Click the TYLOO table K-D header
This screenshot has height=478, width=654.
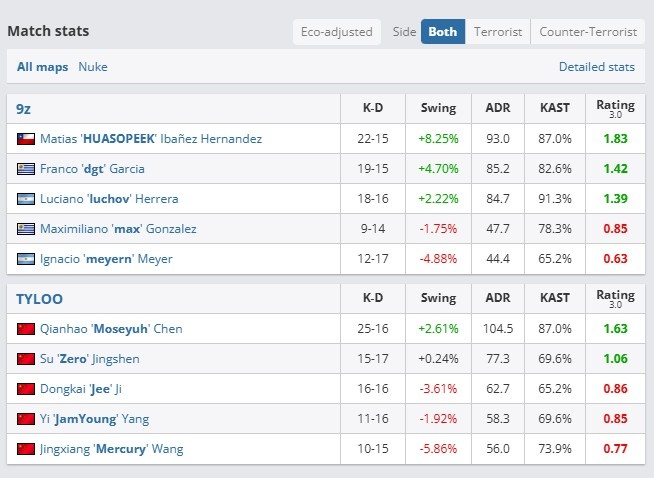[373, 298]
